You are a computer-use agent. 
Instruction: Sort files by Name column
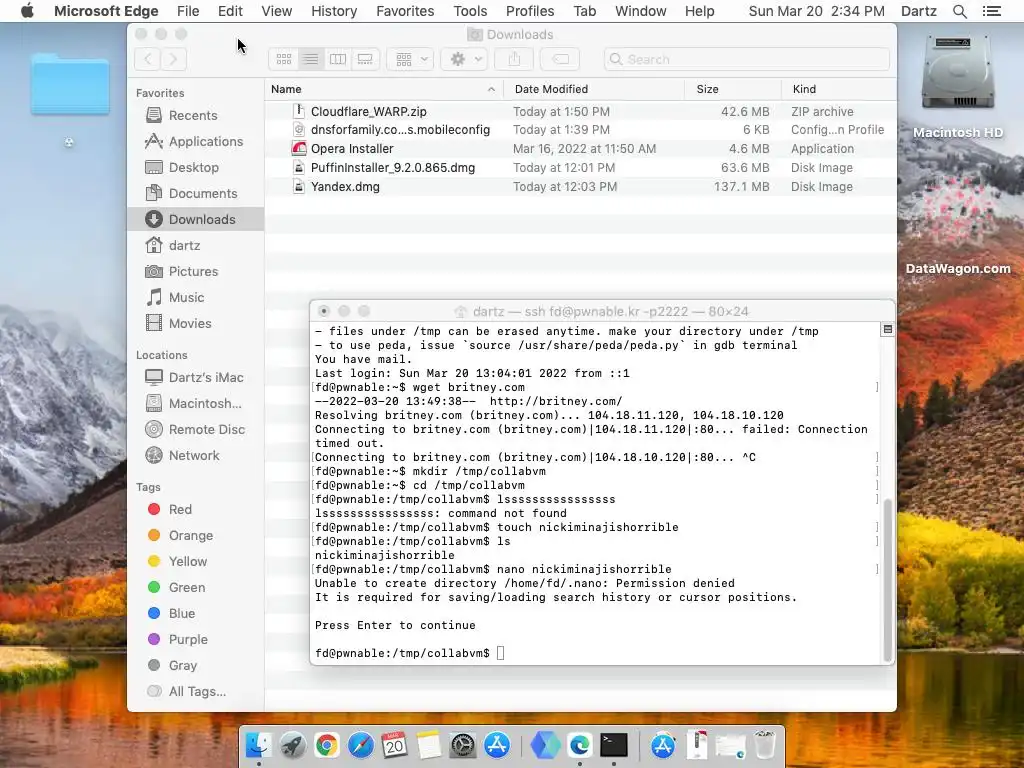pos(384,89)
